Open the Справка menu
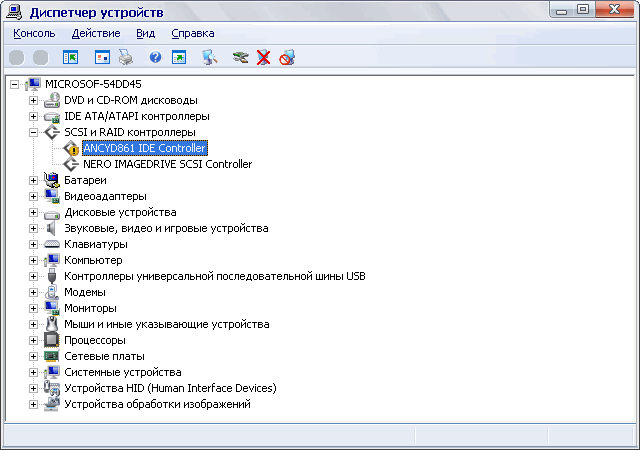Image resolution: width=640 pixels, height=450 pixels. tap(193, 33)
